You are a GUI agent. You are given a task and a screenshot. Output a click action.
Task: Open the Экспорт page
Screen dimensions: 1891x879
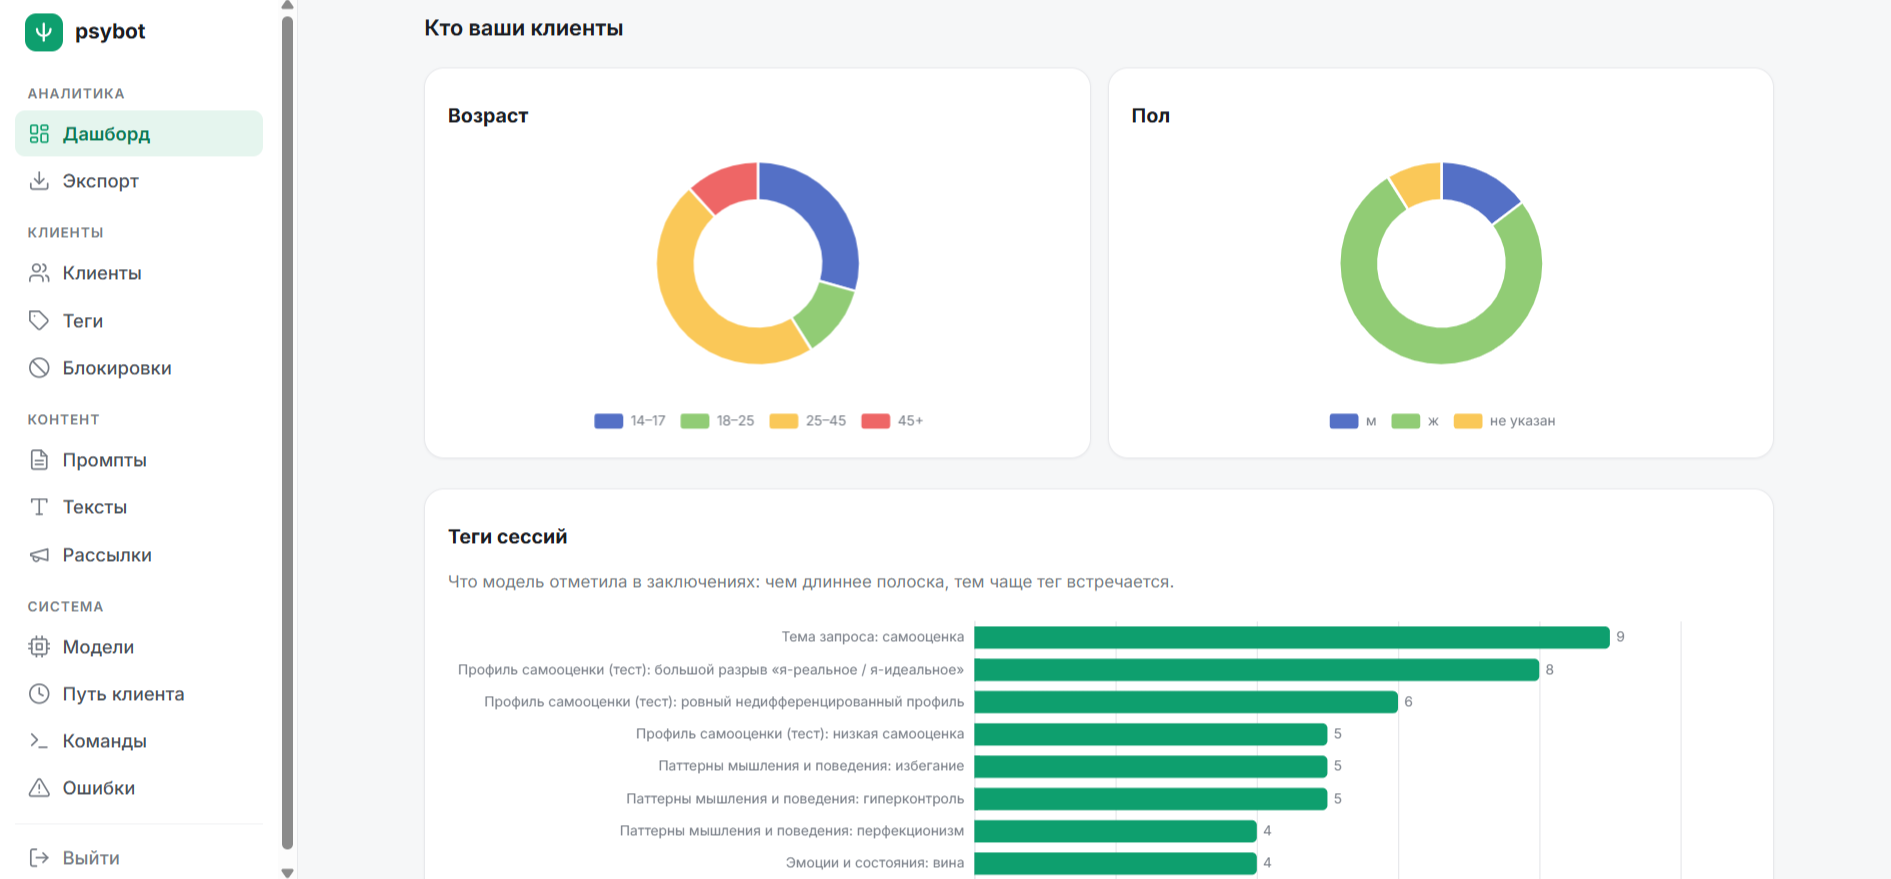139,181
